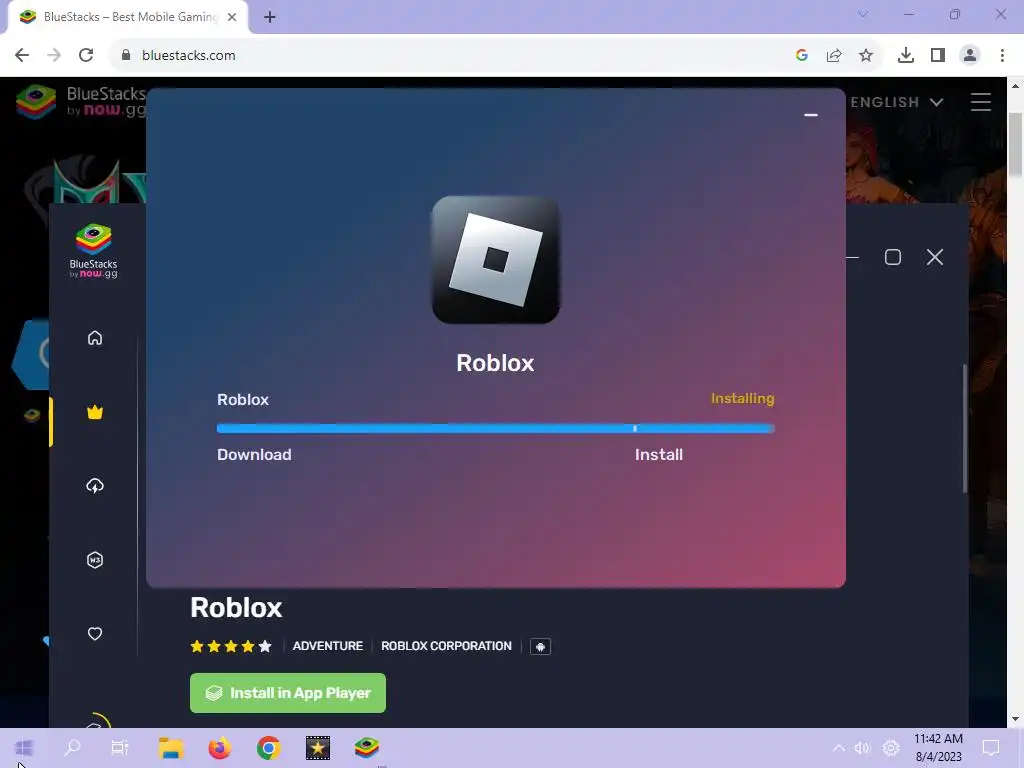
Task: Click the BlueStacks website logo in header
Action: (80, 102)
